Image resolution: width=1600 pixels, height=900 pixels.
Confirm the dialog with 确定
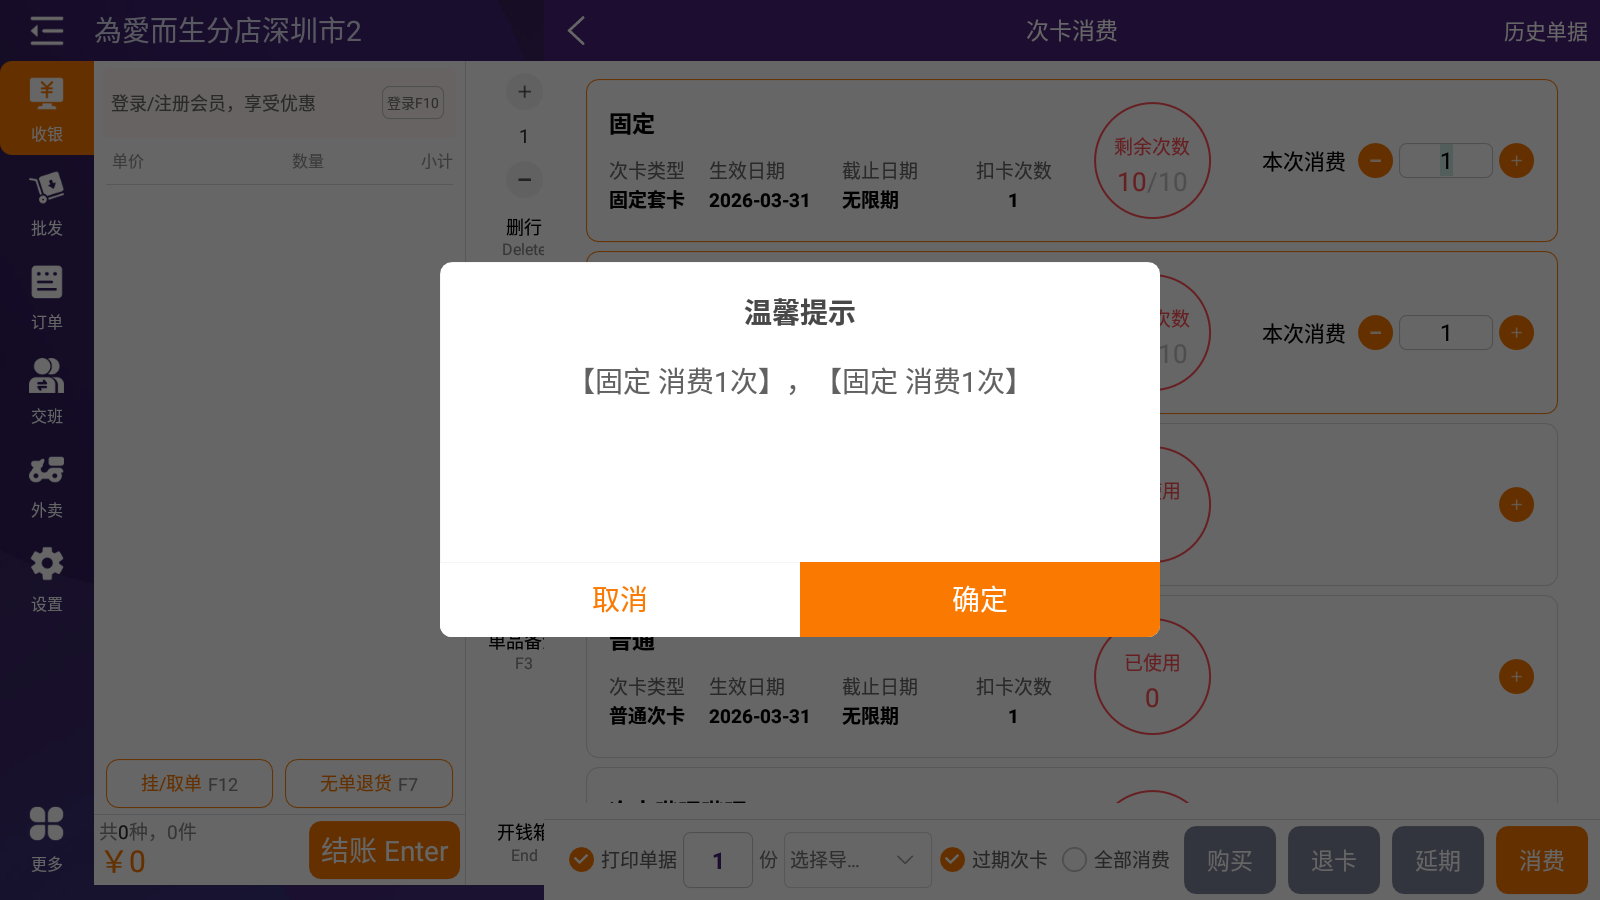(980, 599)
